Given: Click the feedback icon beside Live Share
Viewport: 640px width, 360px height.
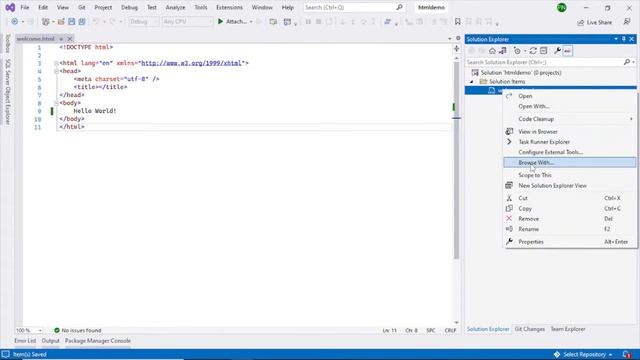Looking at the screenshot, I should (x=627, y=22).
